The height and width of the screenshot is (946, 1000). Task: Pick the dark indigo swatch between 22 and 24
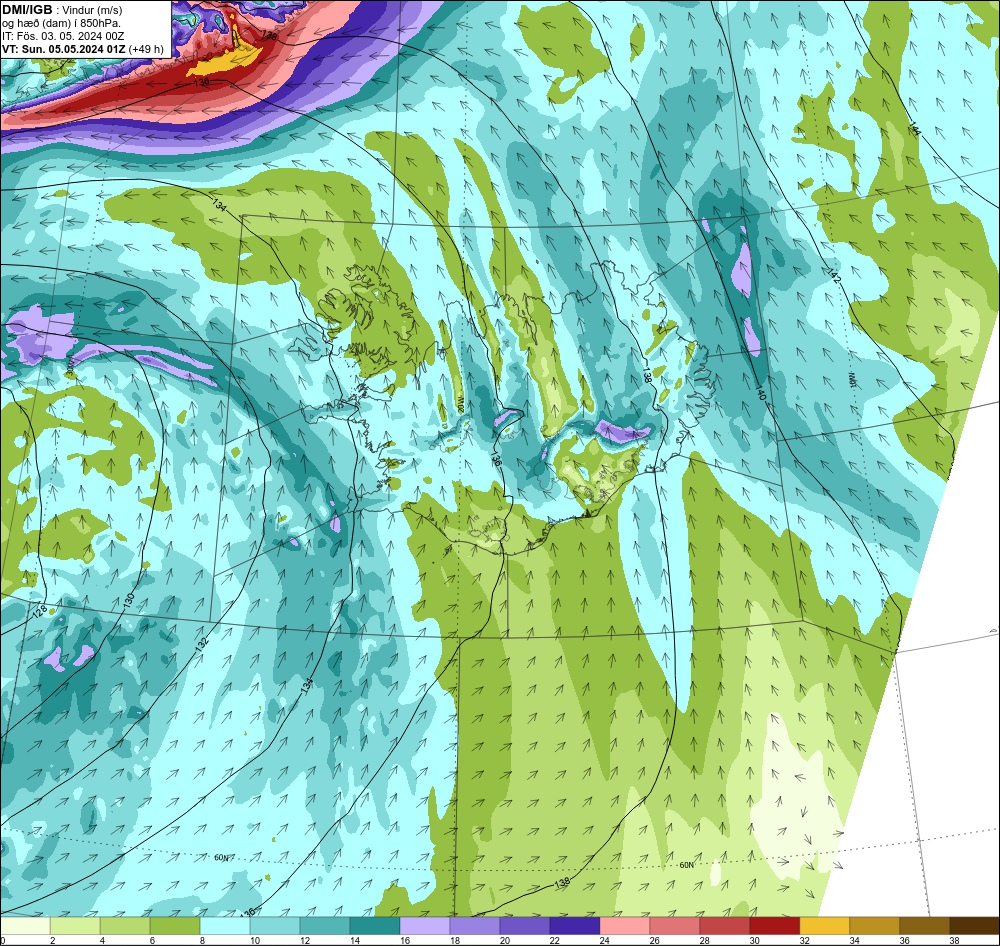575,926
